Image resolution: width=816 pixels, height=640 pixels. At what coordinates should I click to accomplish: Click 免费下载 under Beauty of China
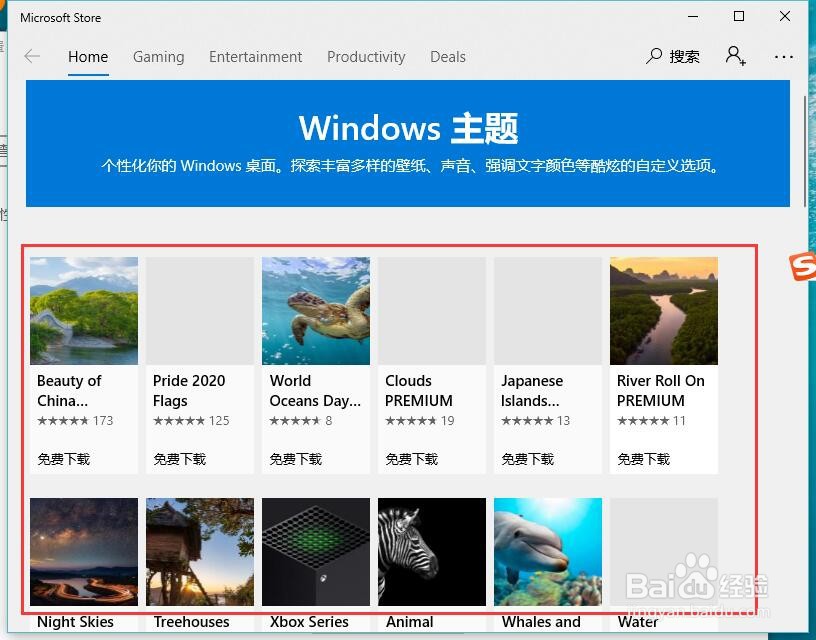tap(63, 459)
